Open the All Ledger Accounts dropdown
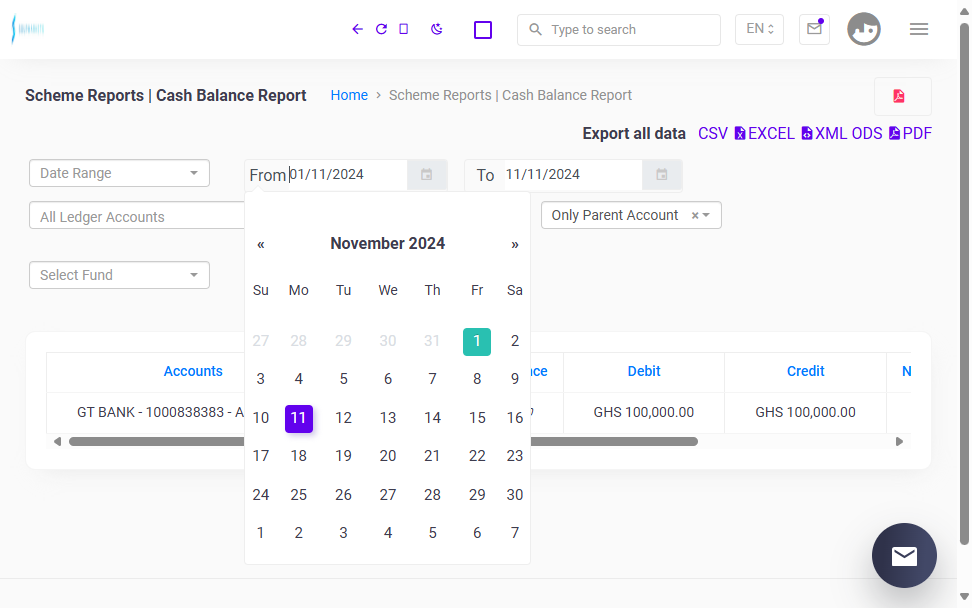 click(136, 216)
